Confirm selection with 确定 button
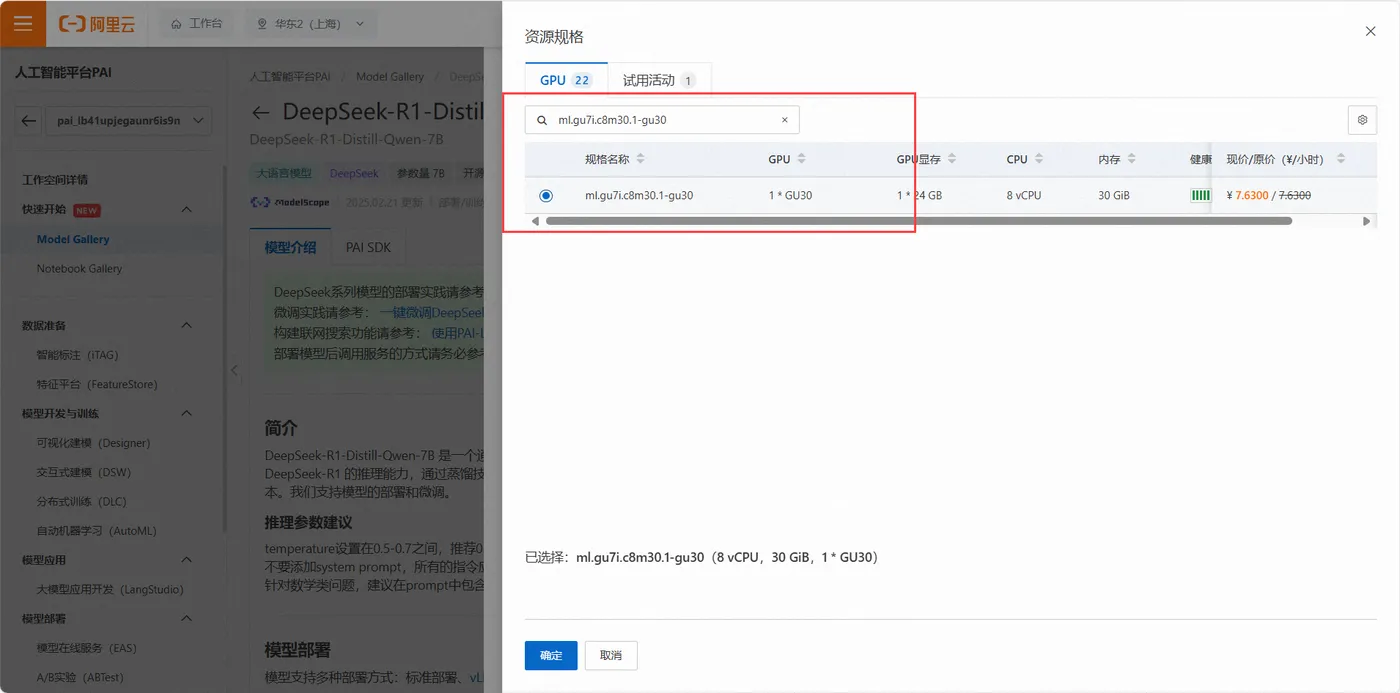This screenshot has height=693, width=1400. pyautogui.click(x=551, y=655)
